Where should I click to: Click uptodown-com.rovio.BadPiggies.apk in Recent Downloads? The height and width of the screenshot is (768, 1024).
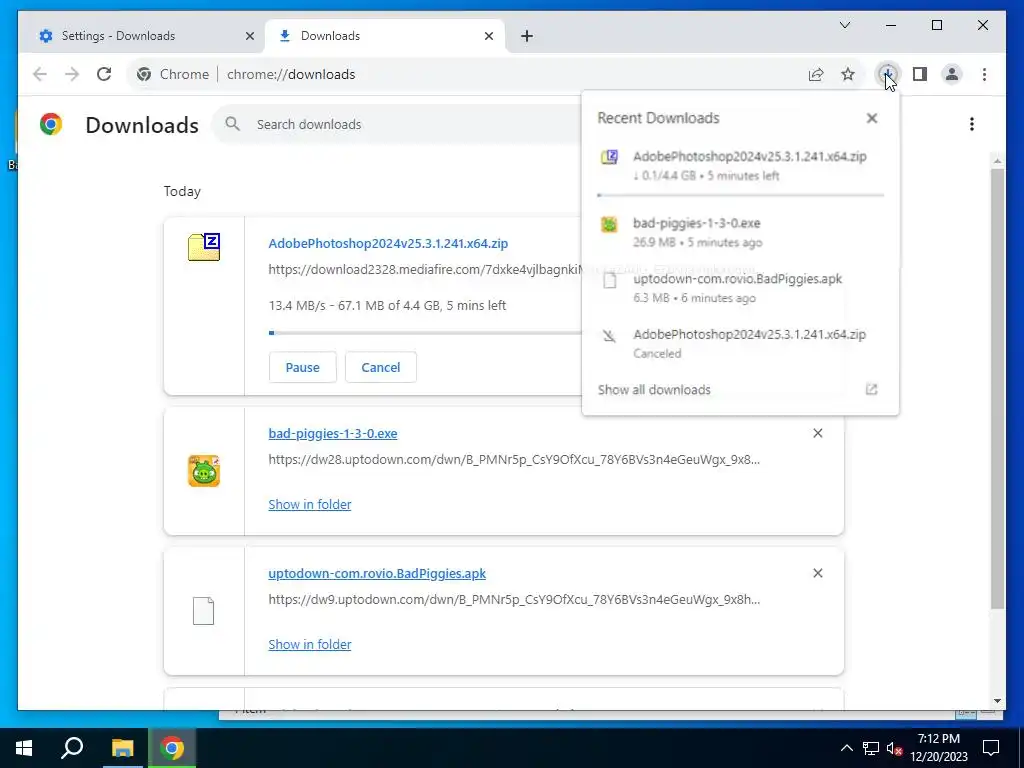point(740,288)
